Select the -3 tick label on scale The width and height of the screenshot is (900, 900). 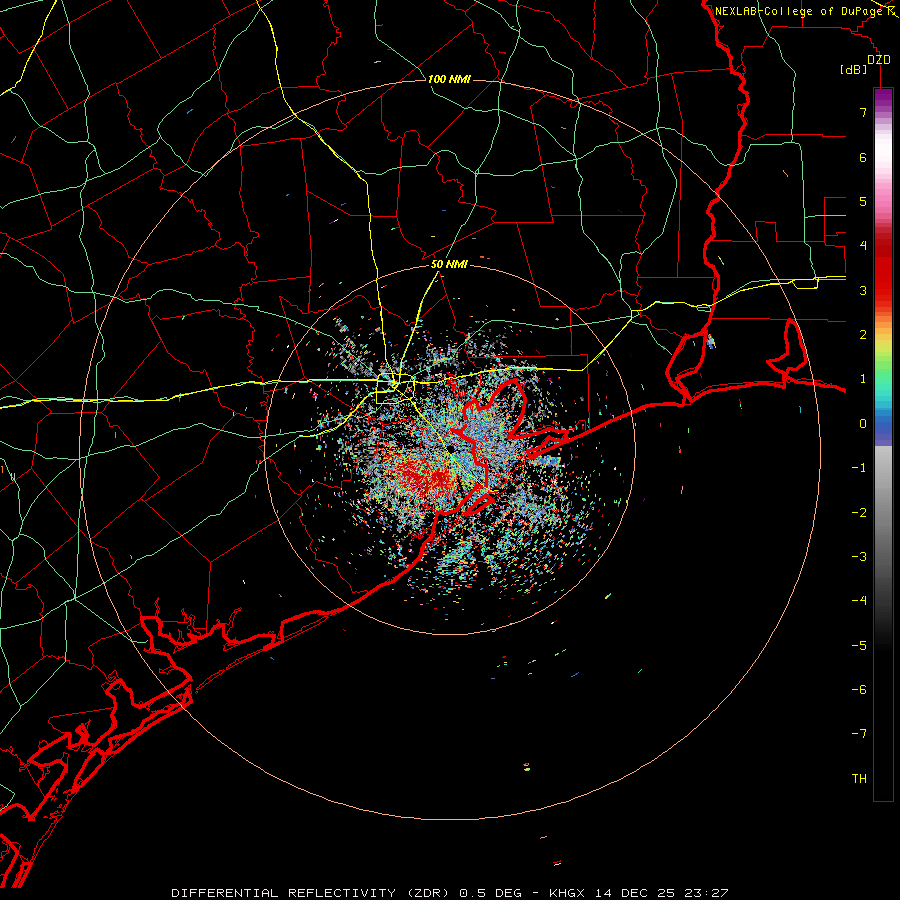(859, 557)
